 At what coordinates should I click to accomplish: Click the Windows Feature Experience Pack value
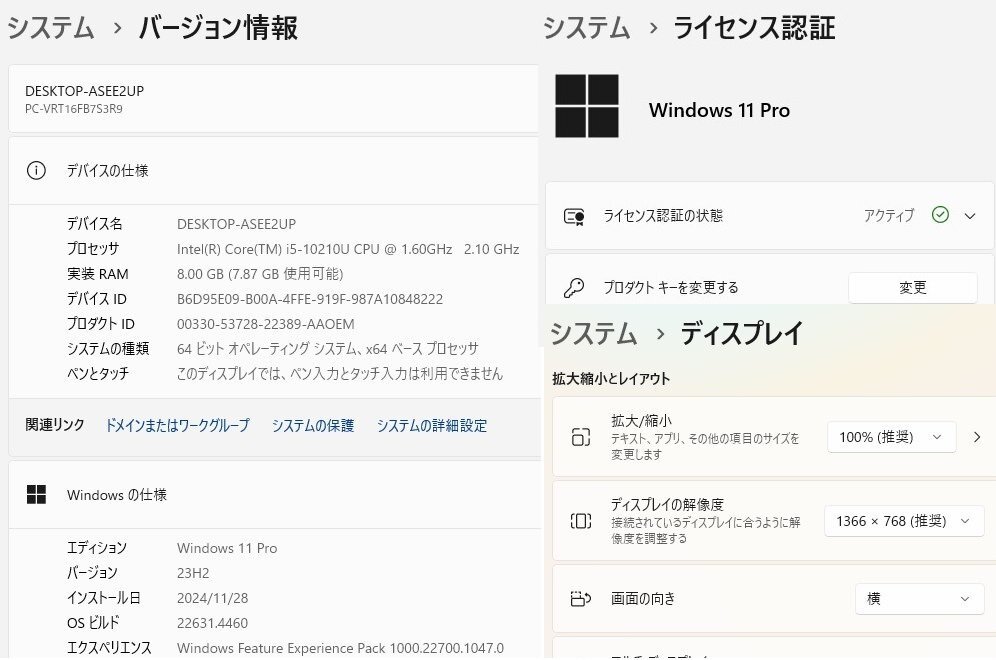340,648
